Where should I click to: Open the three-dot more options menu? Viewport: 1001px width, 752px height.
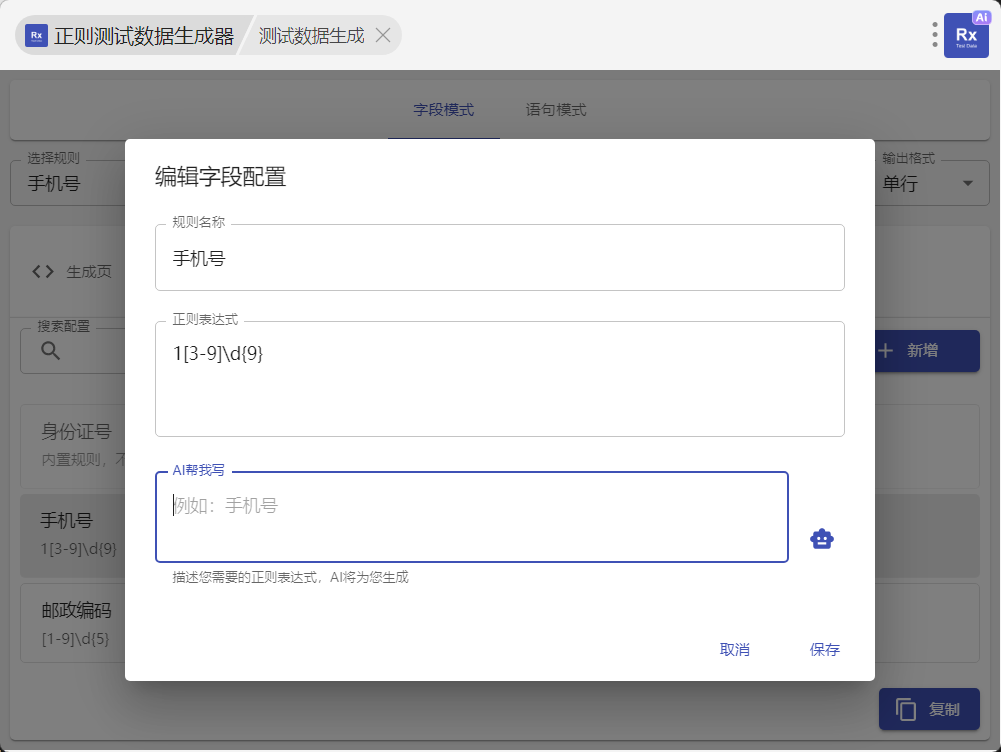(x=935, y=35)
